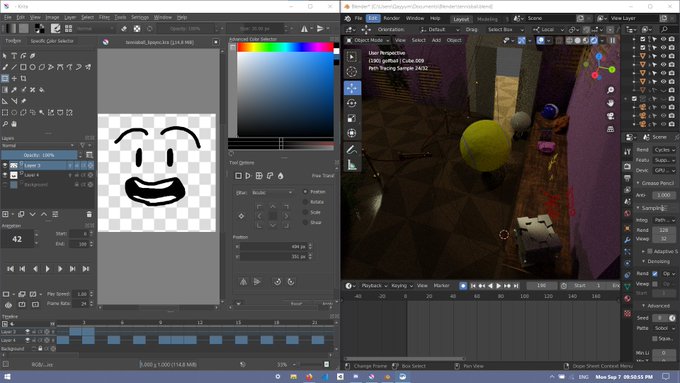Click Blender current frame field showing 190
This screenshot has height=383, width=680.
click(542, 285)
